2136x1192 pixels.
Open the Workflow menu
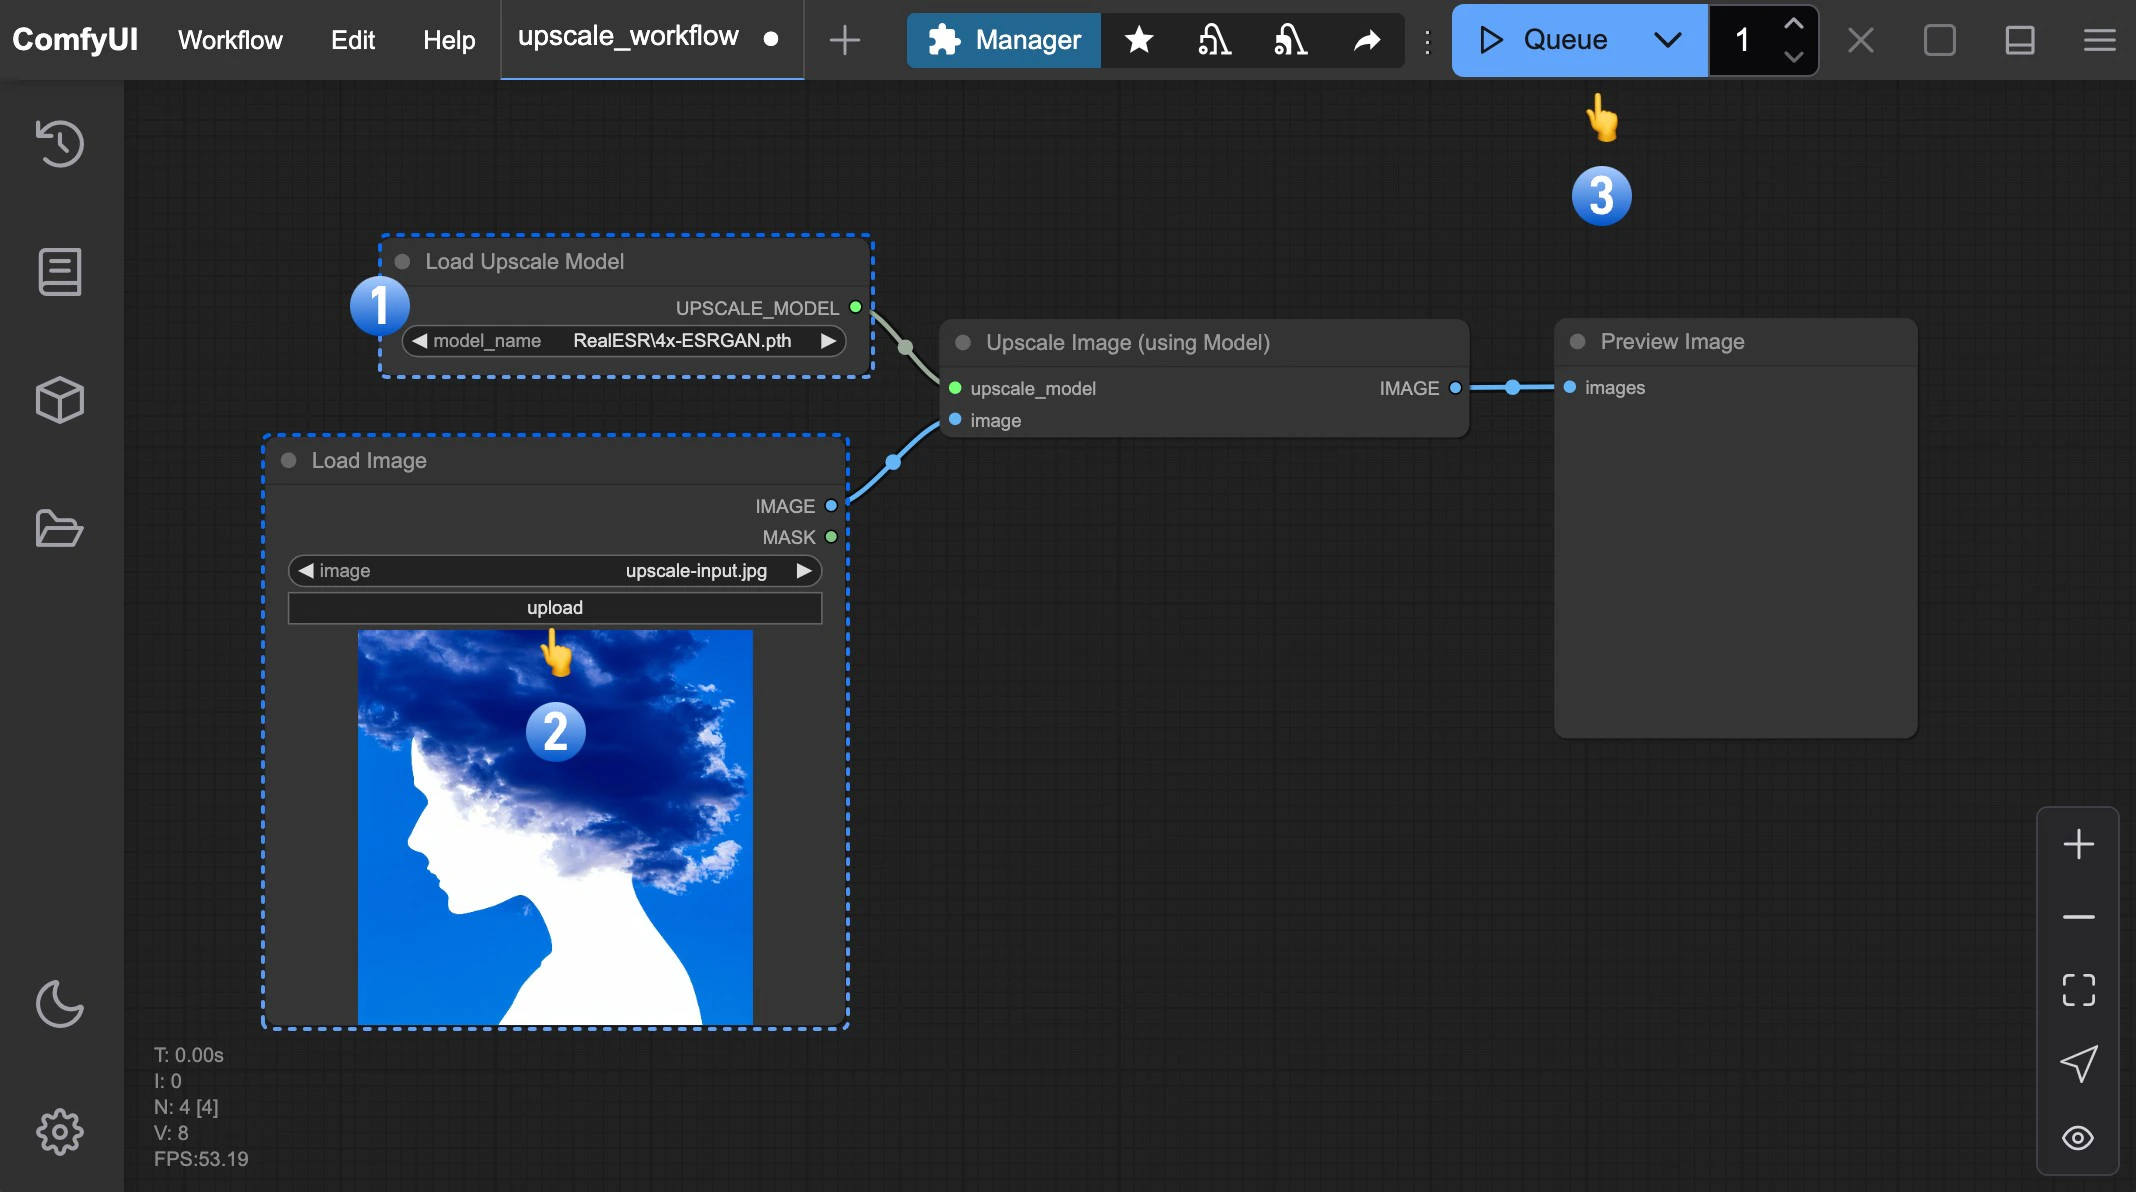point(229,40)
